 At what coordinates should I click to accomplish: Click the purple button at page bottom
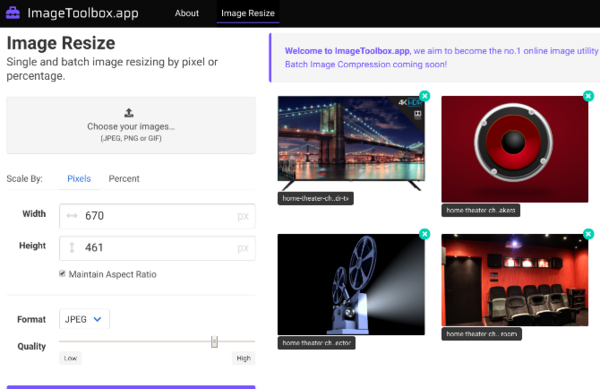pos(131,387)
